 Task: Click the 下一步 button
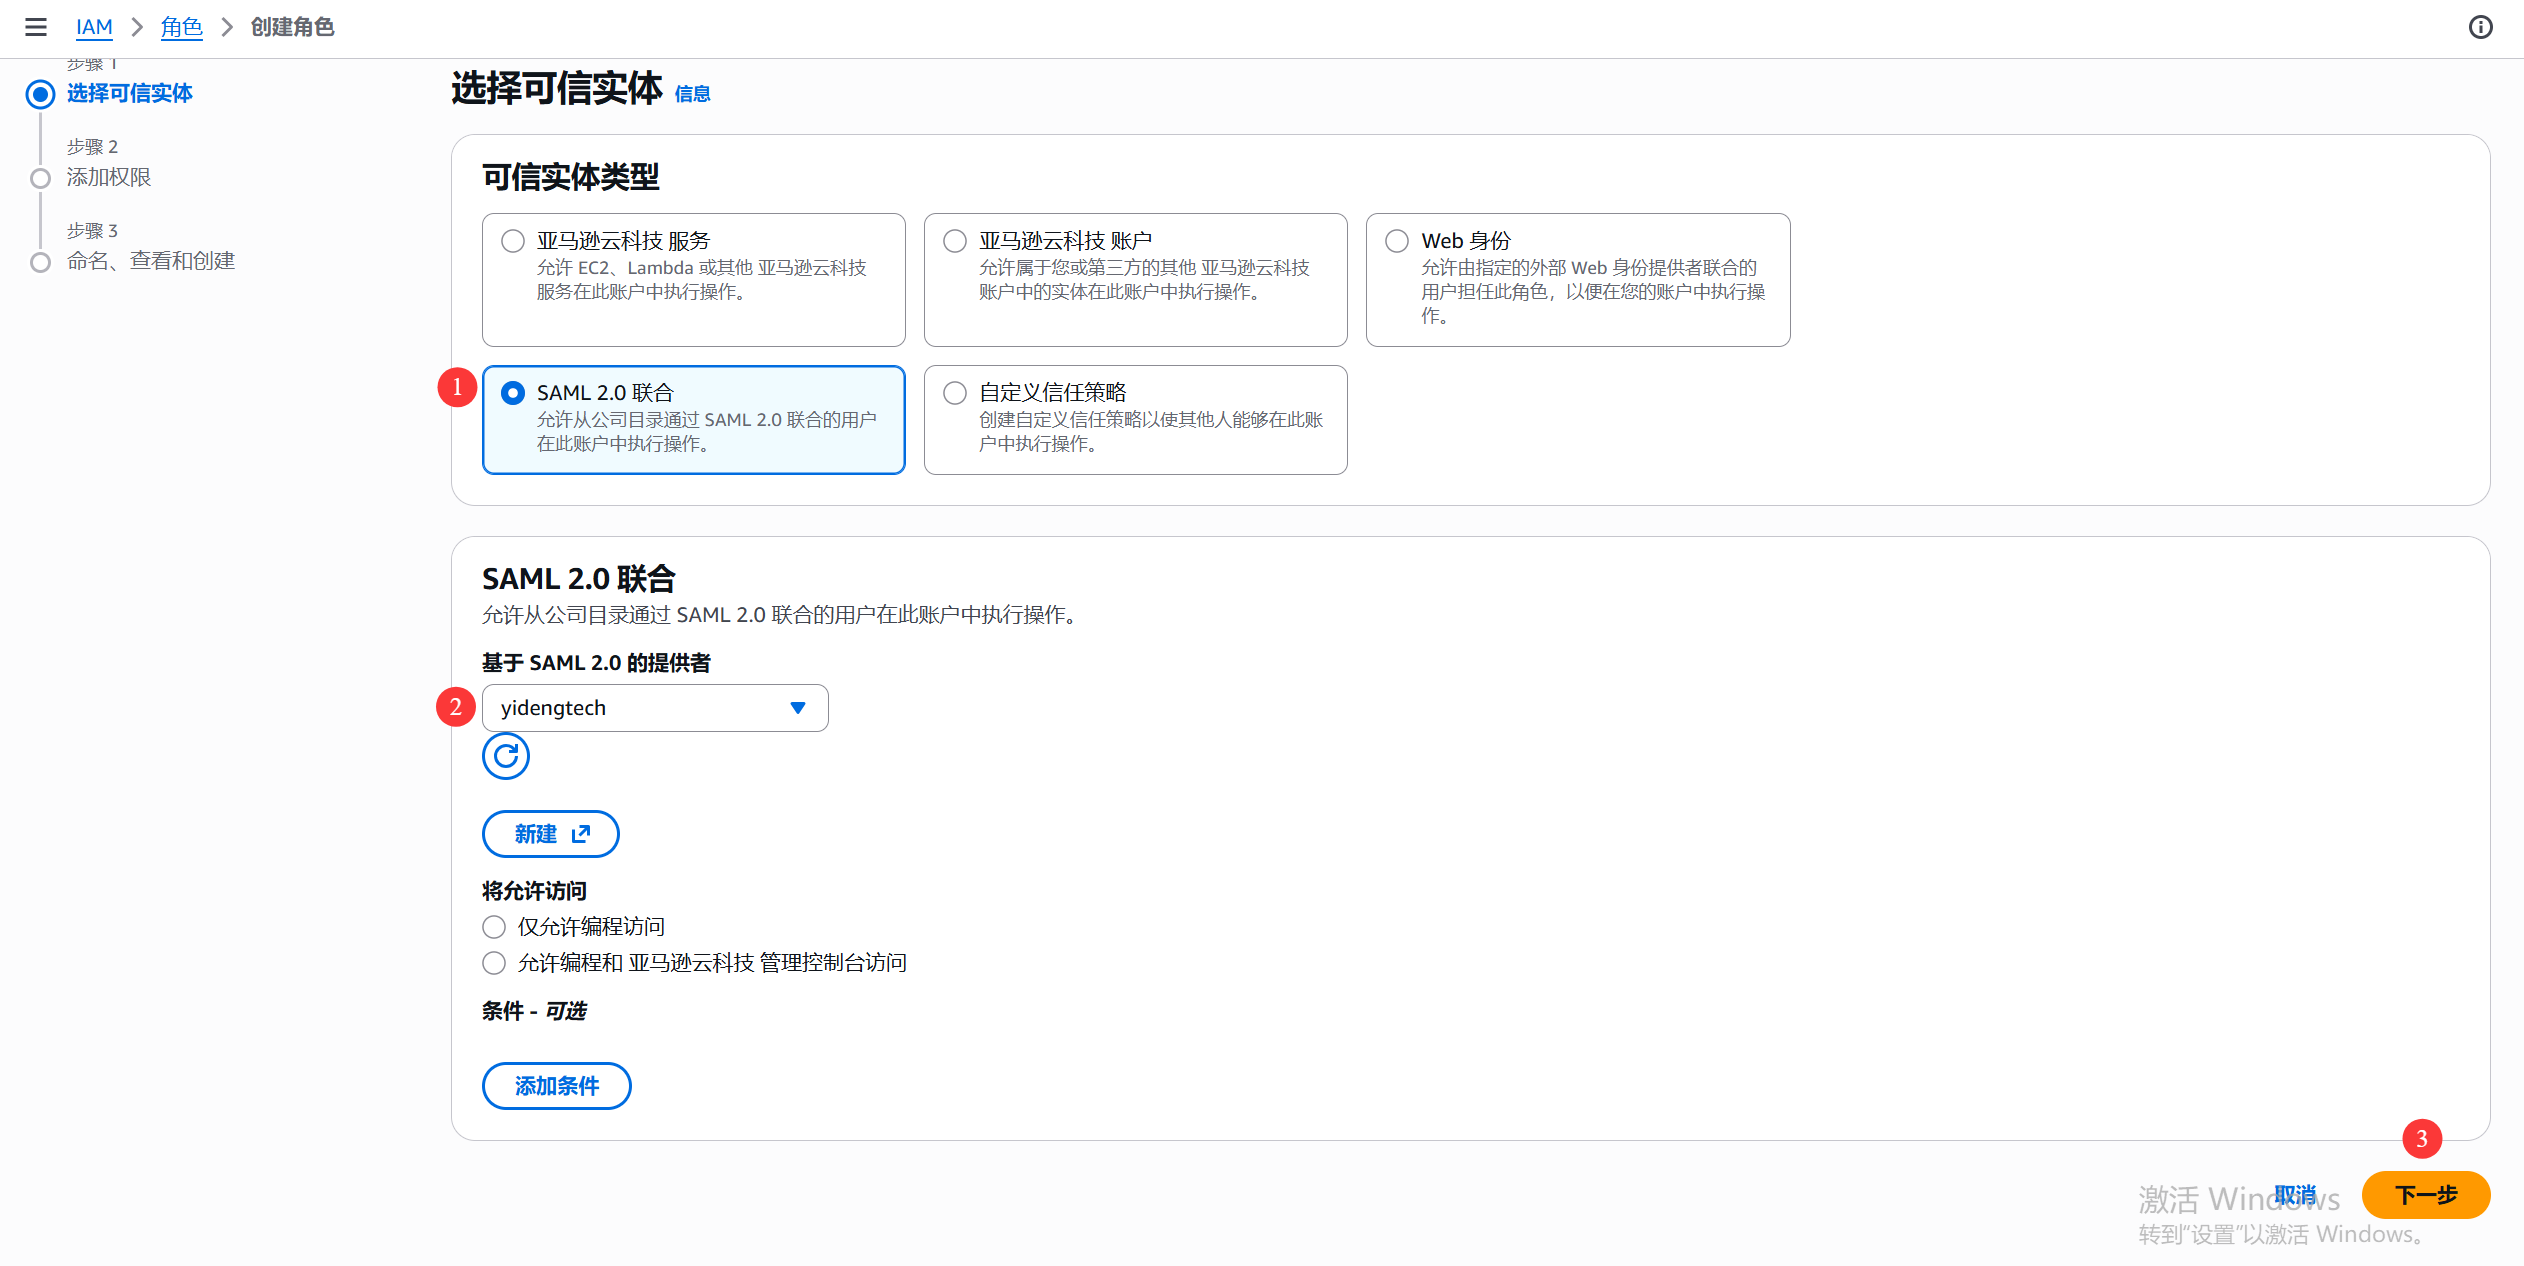click(2425, 1195)
